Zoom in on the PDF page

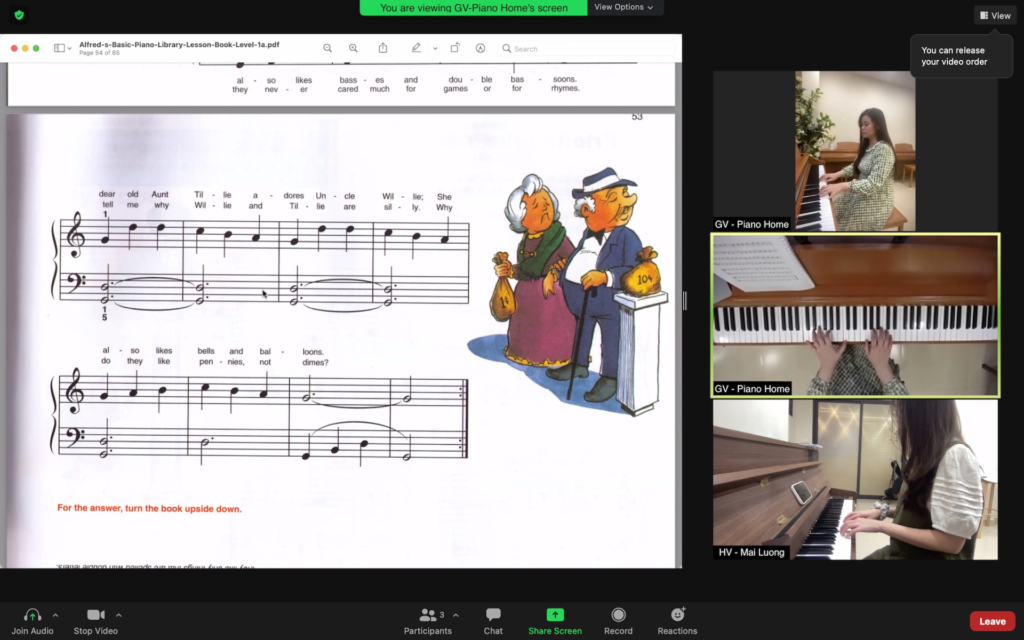(353, 48)
